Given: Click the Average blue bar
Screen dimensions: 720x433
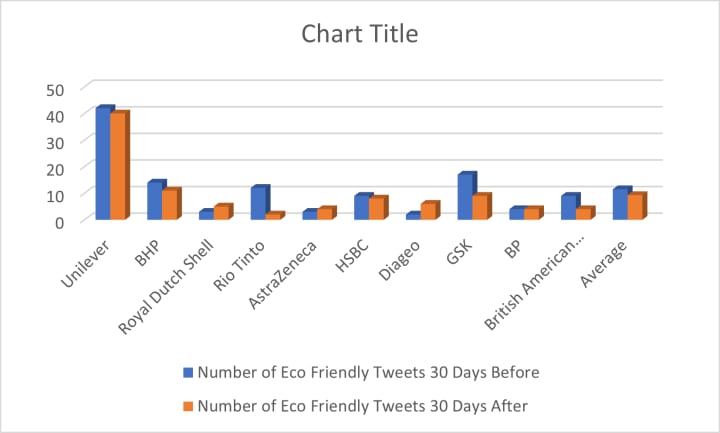Looking at the screenshot, I should [x=621, y=203].
